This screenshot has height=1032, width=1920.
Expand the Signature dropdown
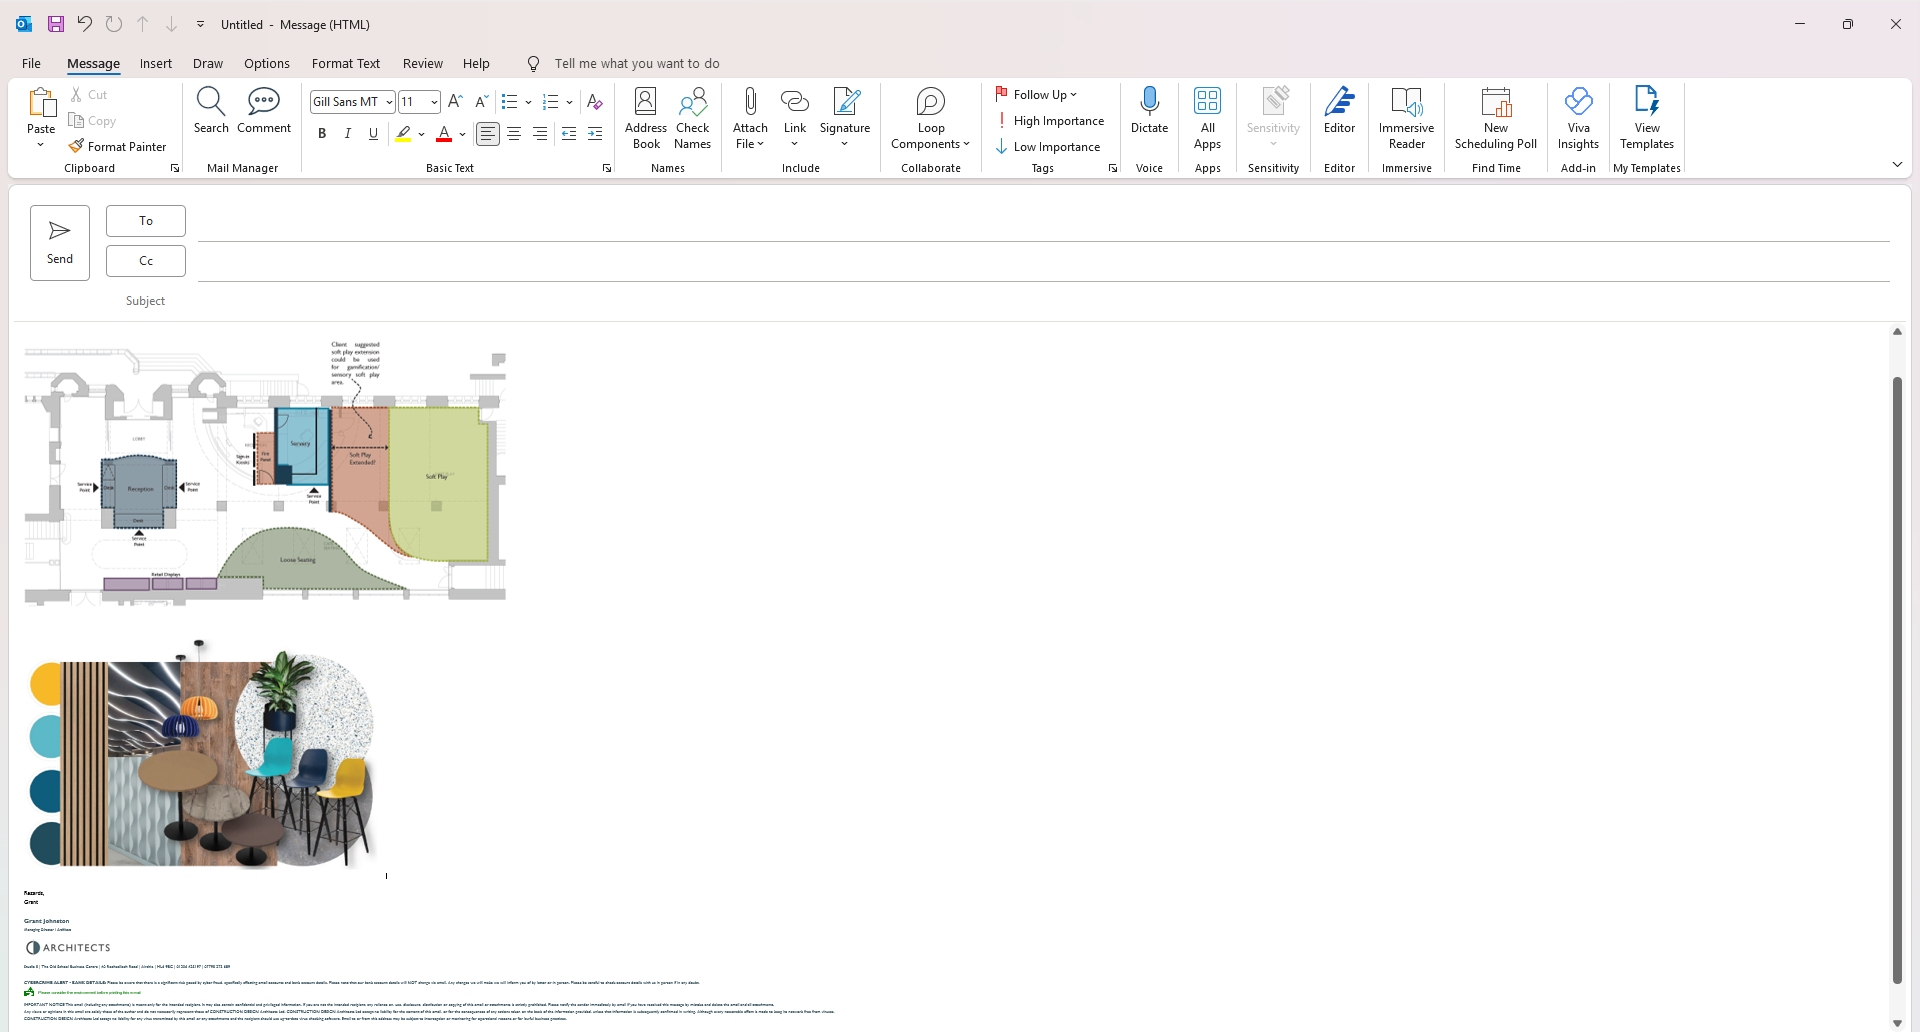coord(845,143)
